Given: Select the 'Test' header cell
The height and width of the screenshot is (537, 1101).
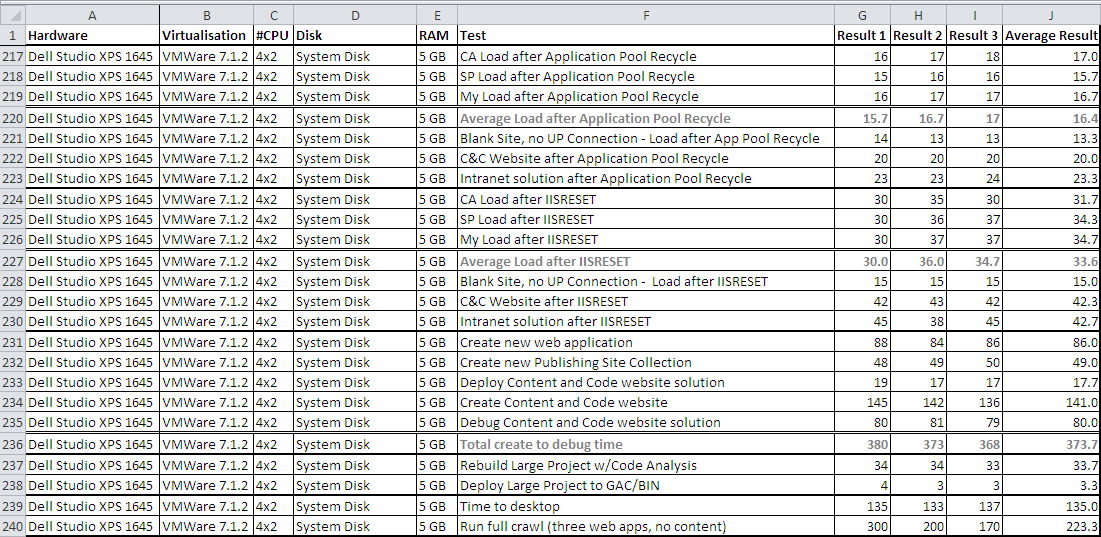Looking at the screenshot, I should click(x=645, y=35).
